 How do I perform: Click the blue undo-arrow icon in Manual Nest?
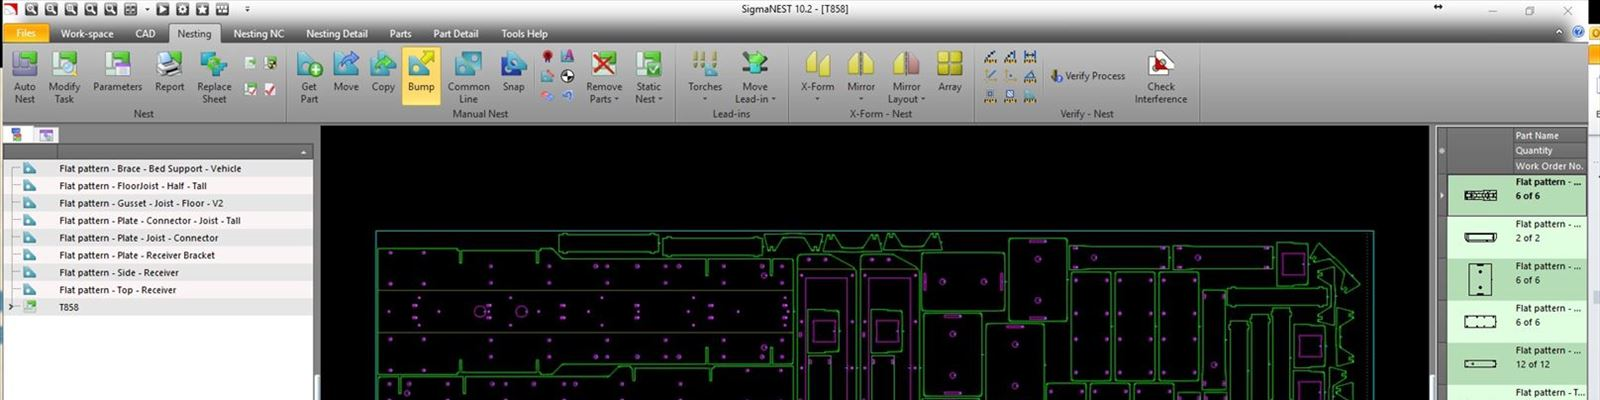(567, 96)
